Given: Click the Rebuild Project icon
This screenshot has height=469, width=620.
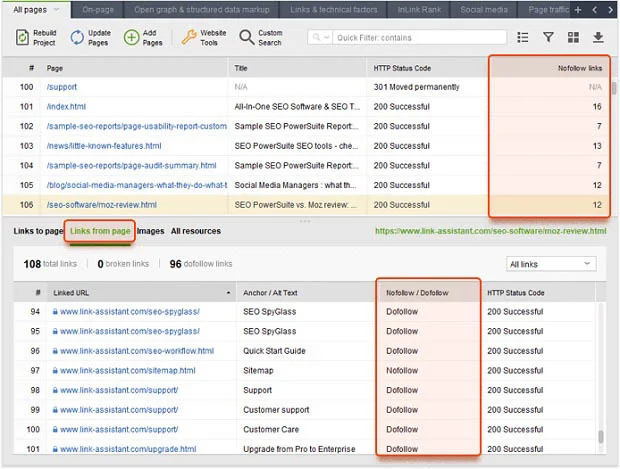Looking at the screenshot, I should (23, 37).
